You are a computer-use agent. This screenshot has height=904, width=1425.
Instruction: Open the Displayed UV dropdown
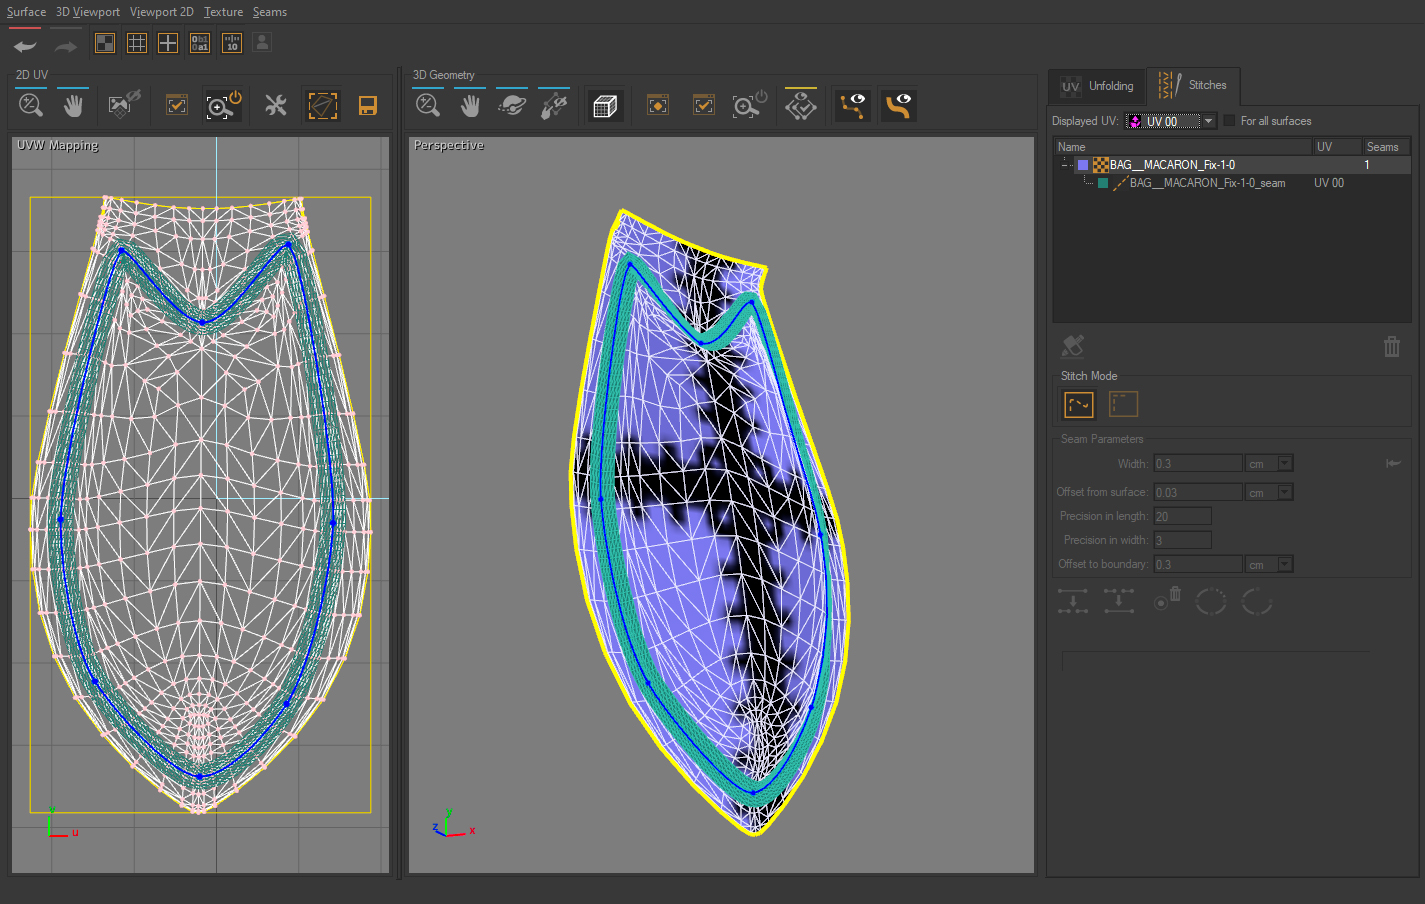[1208, 121]
